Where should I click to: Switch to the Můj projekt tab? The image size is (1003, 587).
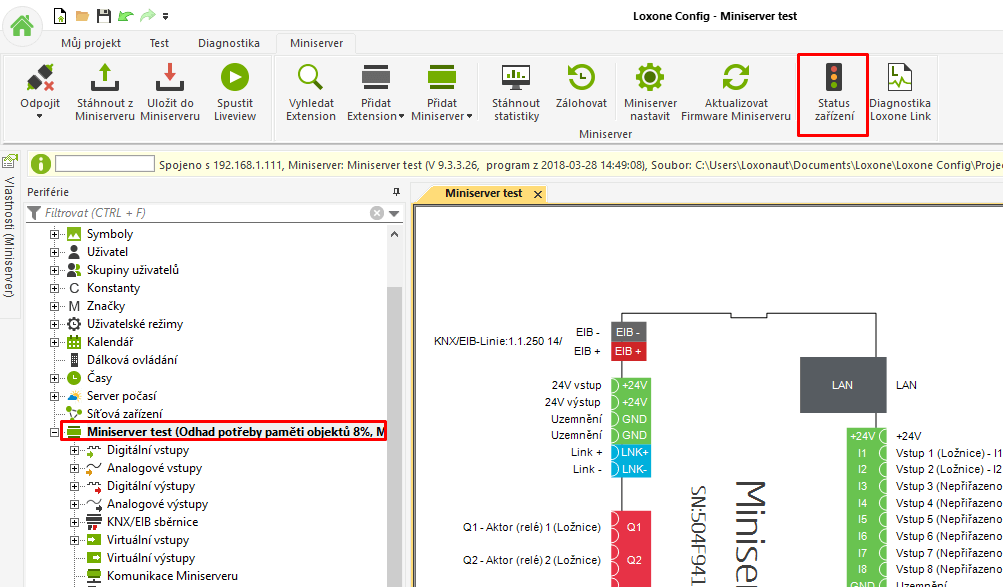point(91,43)
